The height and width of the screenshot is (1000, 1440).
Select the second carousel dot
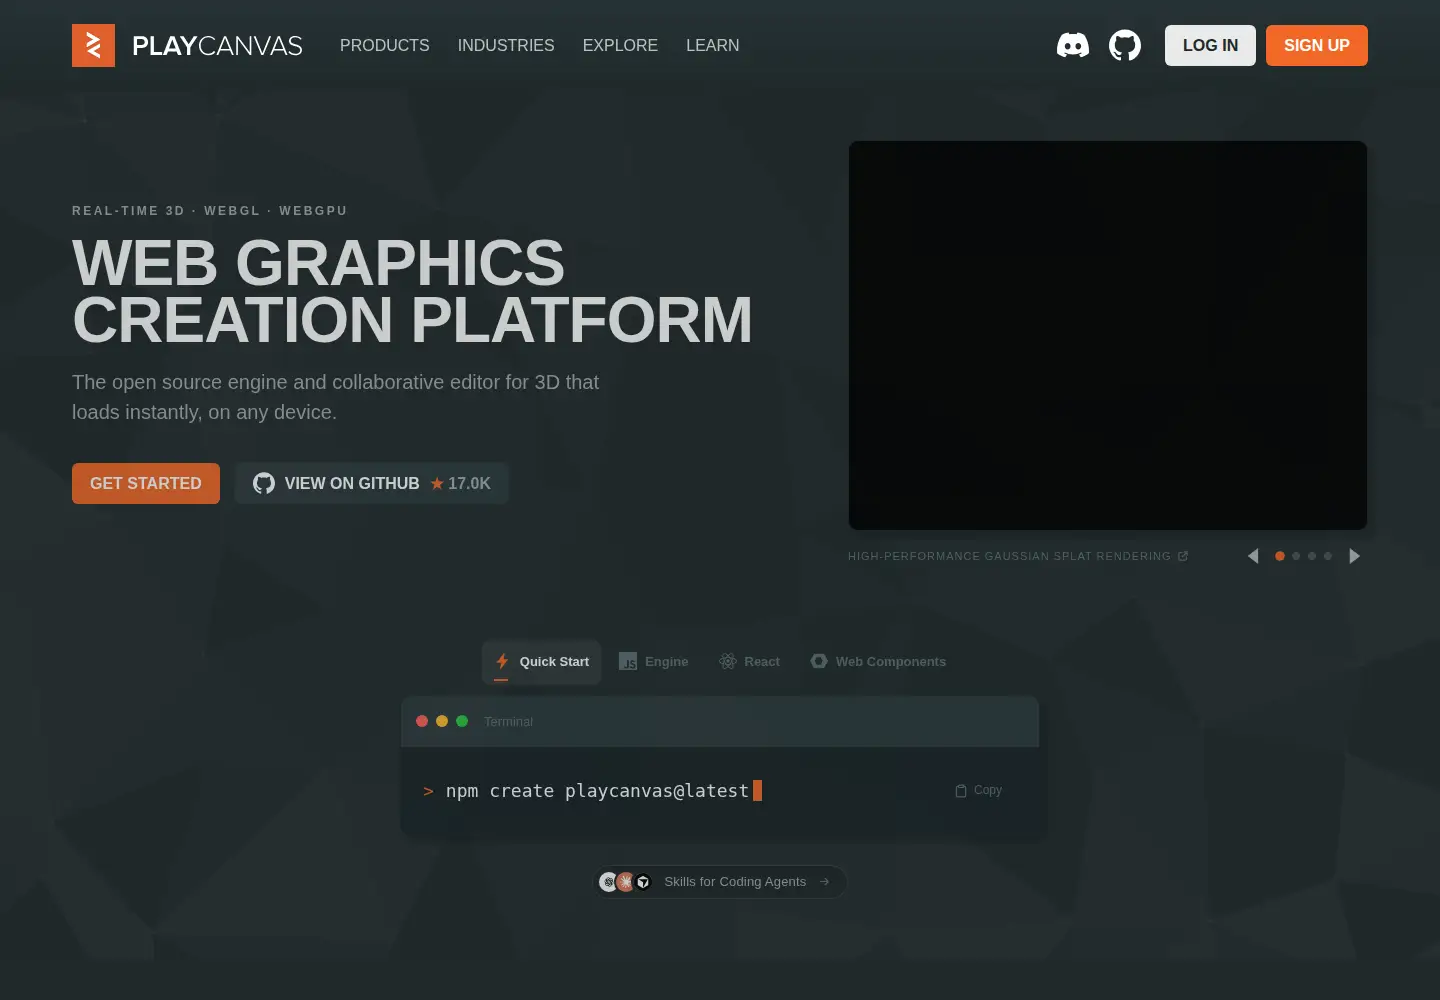click(1296, 556)
